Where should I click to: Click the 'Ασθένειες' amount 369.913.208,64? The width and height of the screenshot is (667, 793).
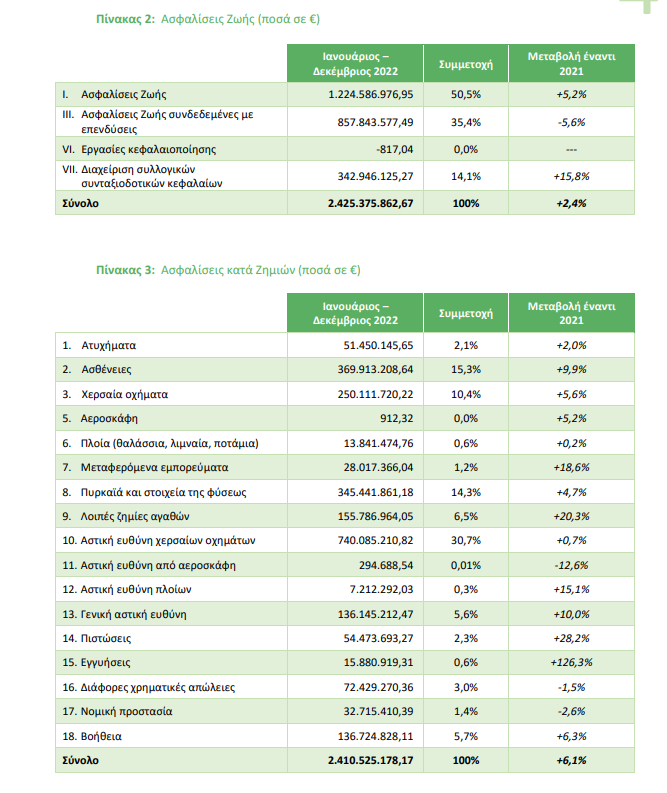click(375, 370)
